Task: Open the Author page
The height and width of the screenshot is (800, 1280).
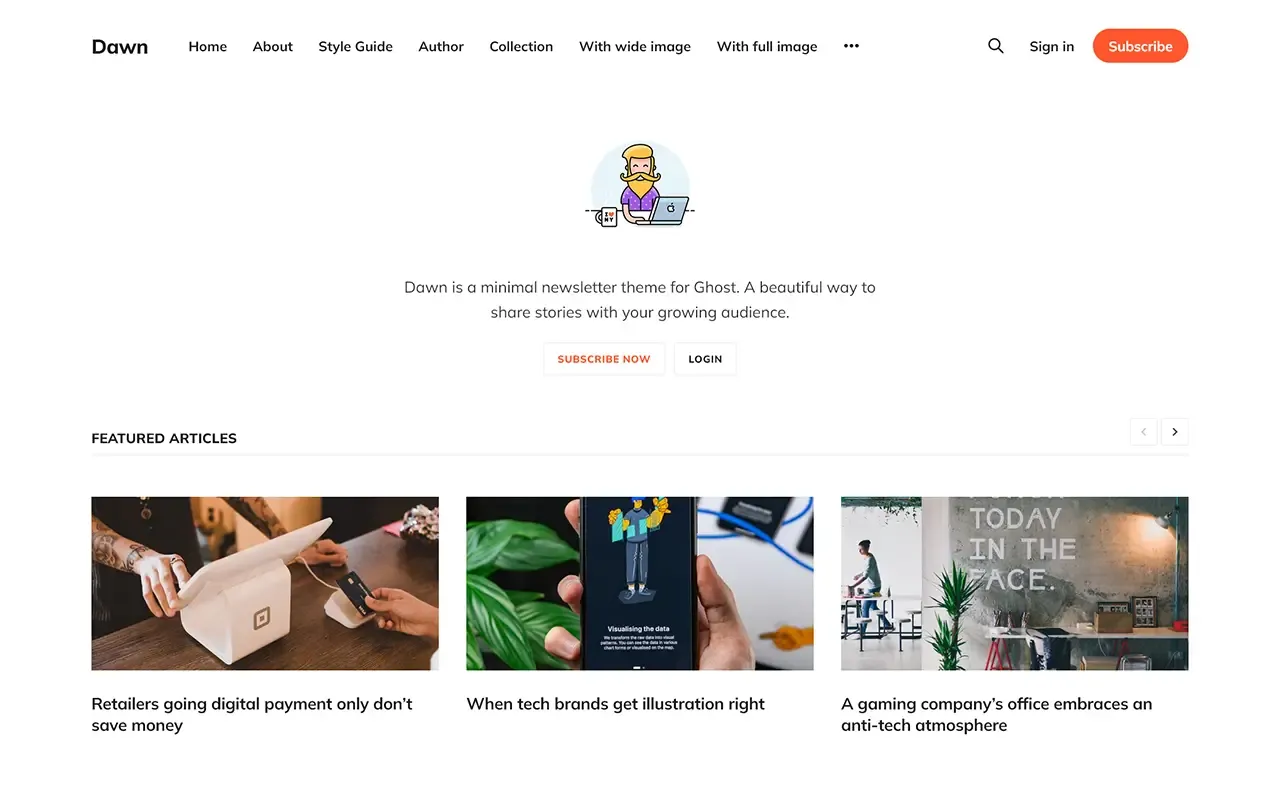Action: pyautogui.click(x=441, y=46)
